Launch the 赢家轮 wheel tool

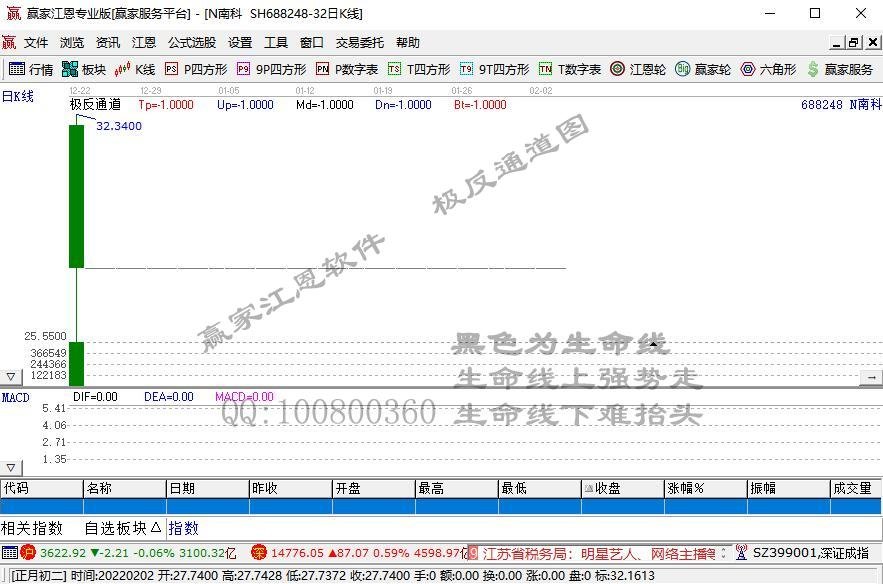coord(703,69)
